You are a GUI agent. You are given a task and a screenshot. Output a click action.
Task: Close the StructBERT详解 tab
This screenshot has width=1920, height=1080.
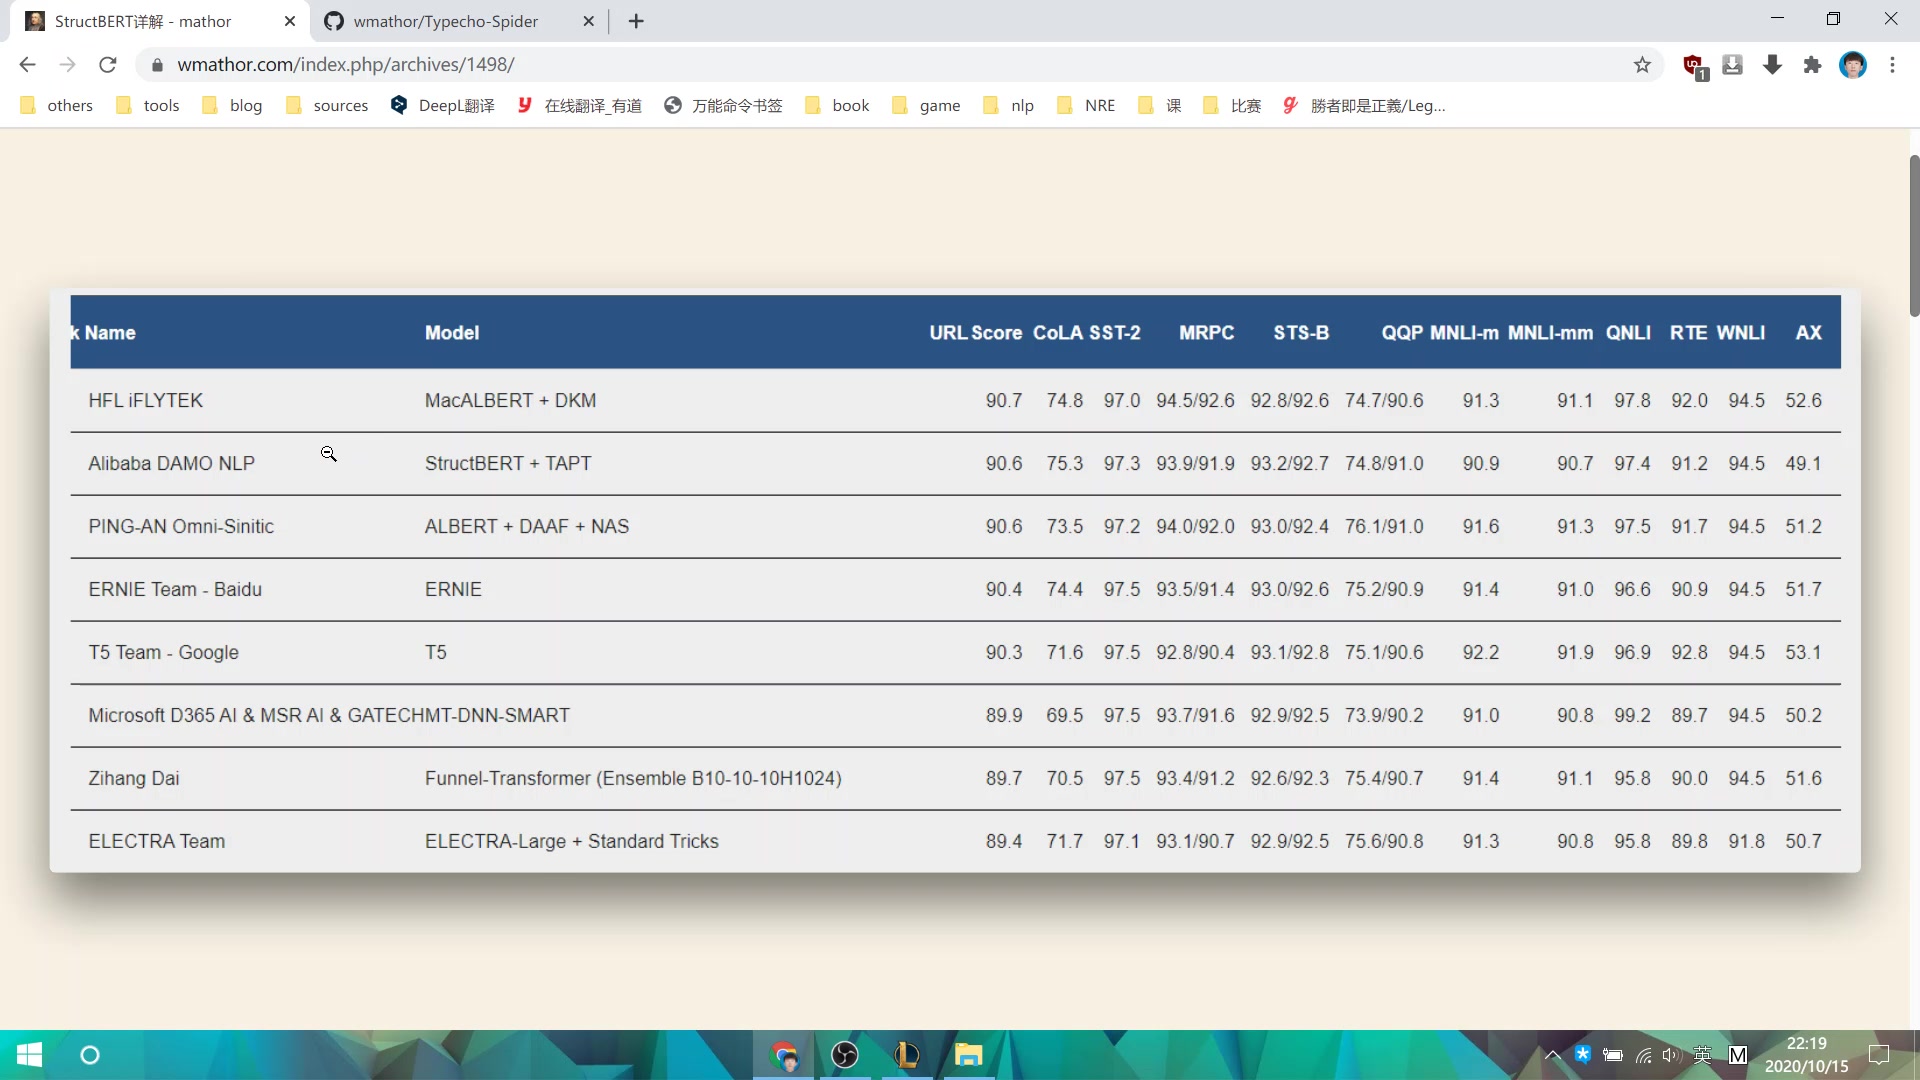[x=290, y=21]
